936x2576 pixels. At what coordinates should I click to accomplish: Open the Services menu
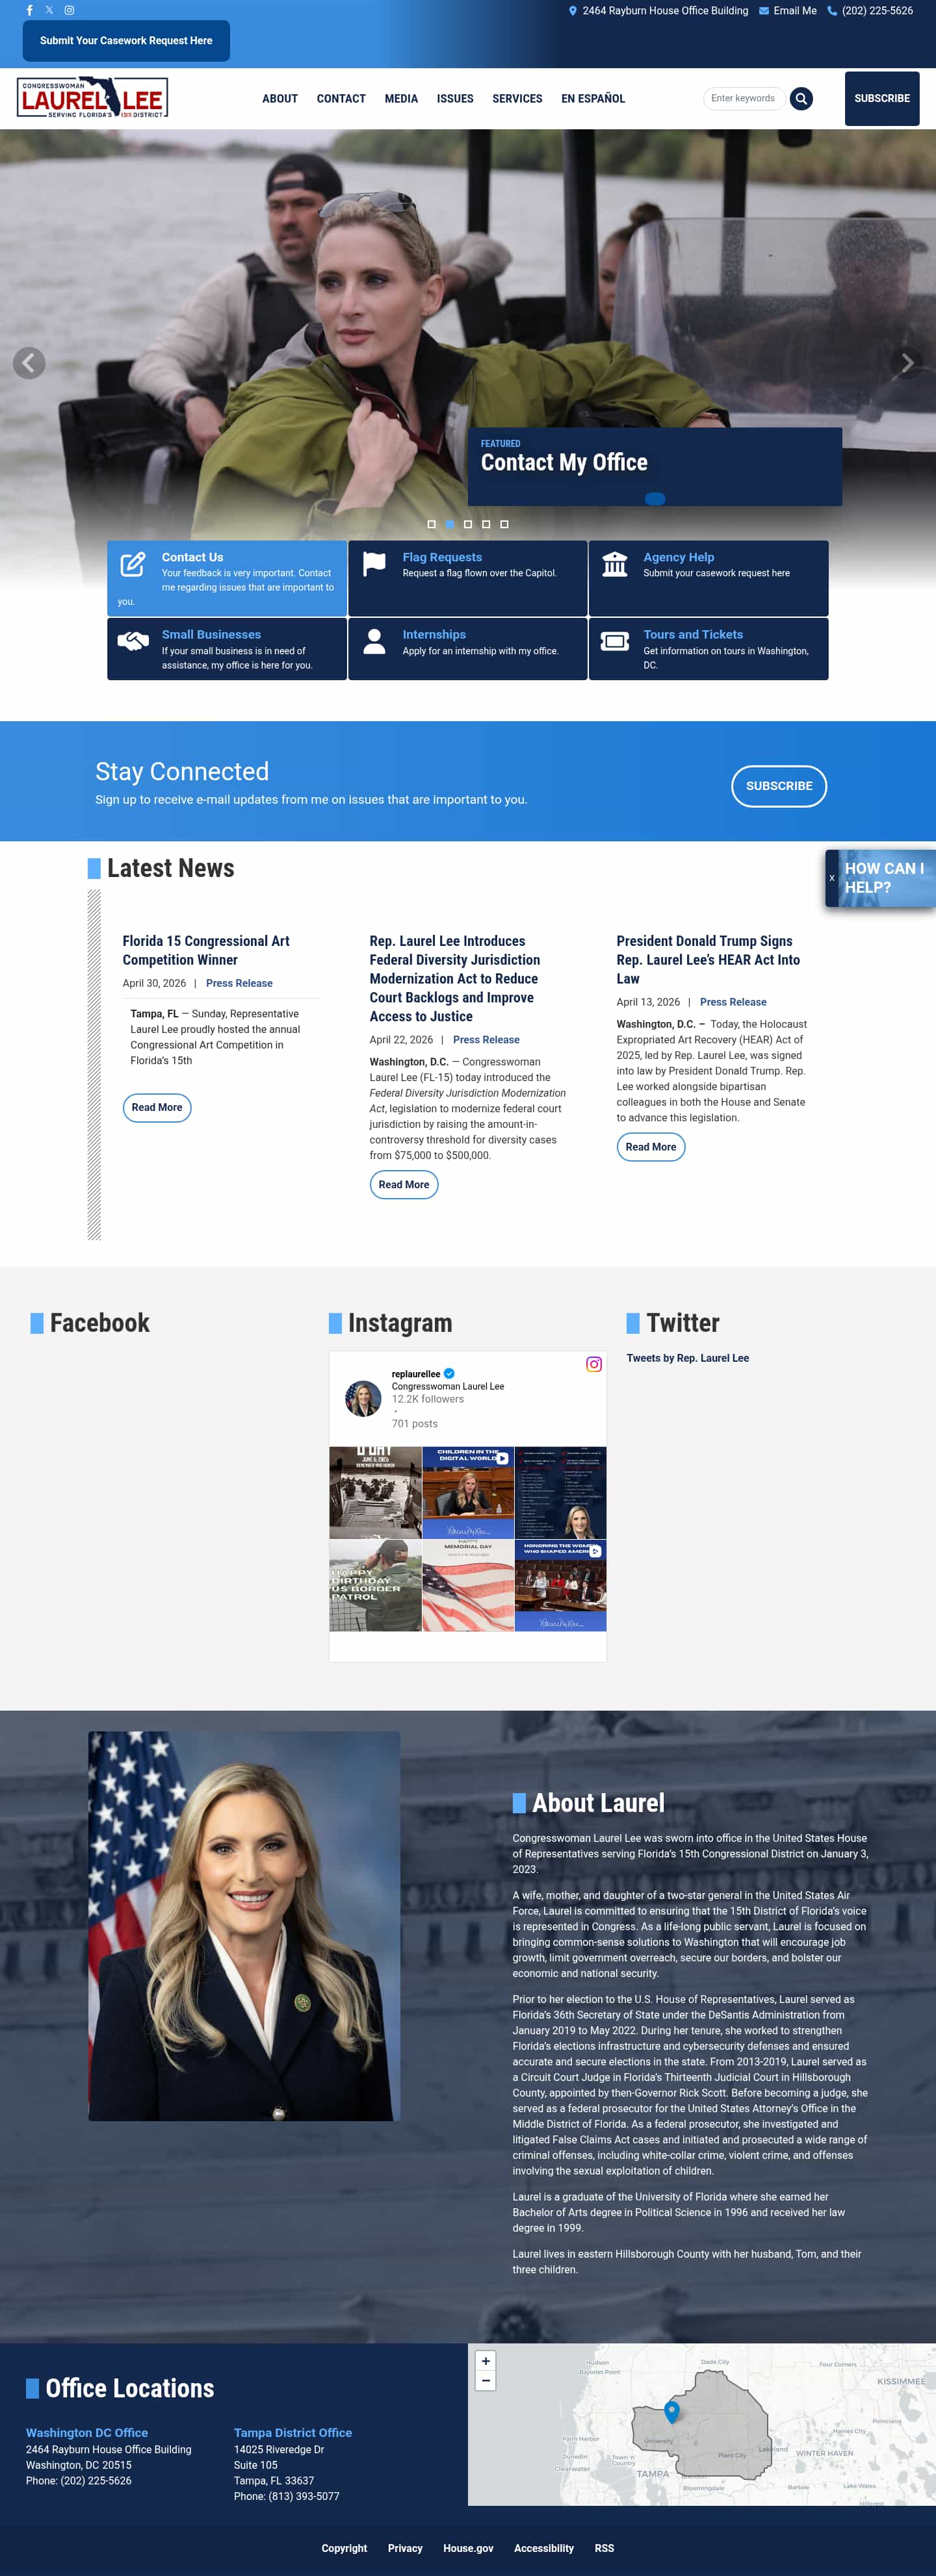pyautogui.click(x=517, y=98)
